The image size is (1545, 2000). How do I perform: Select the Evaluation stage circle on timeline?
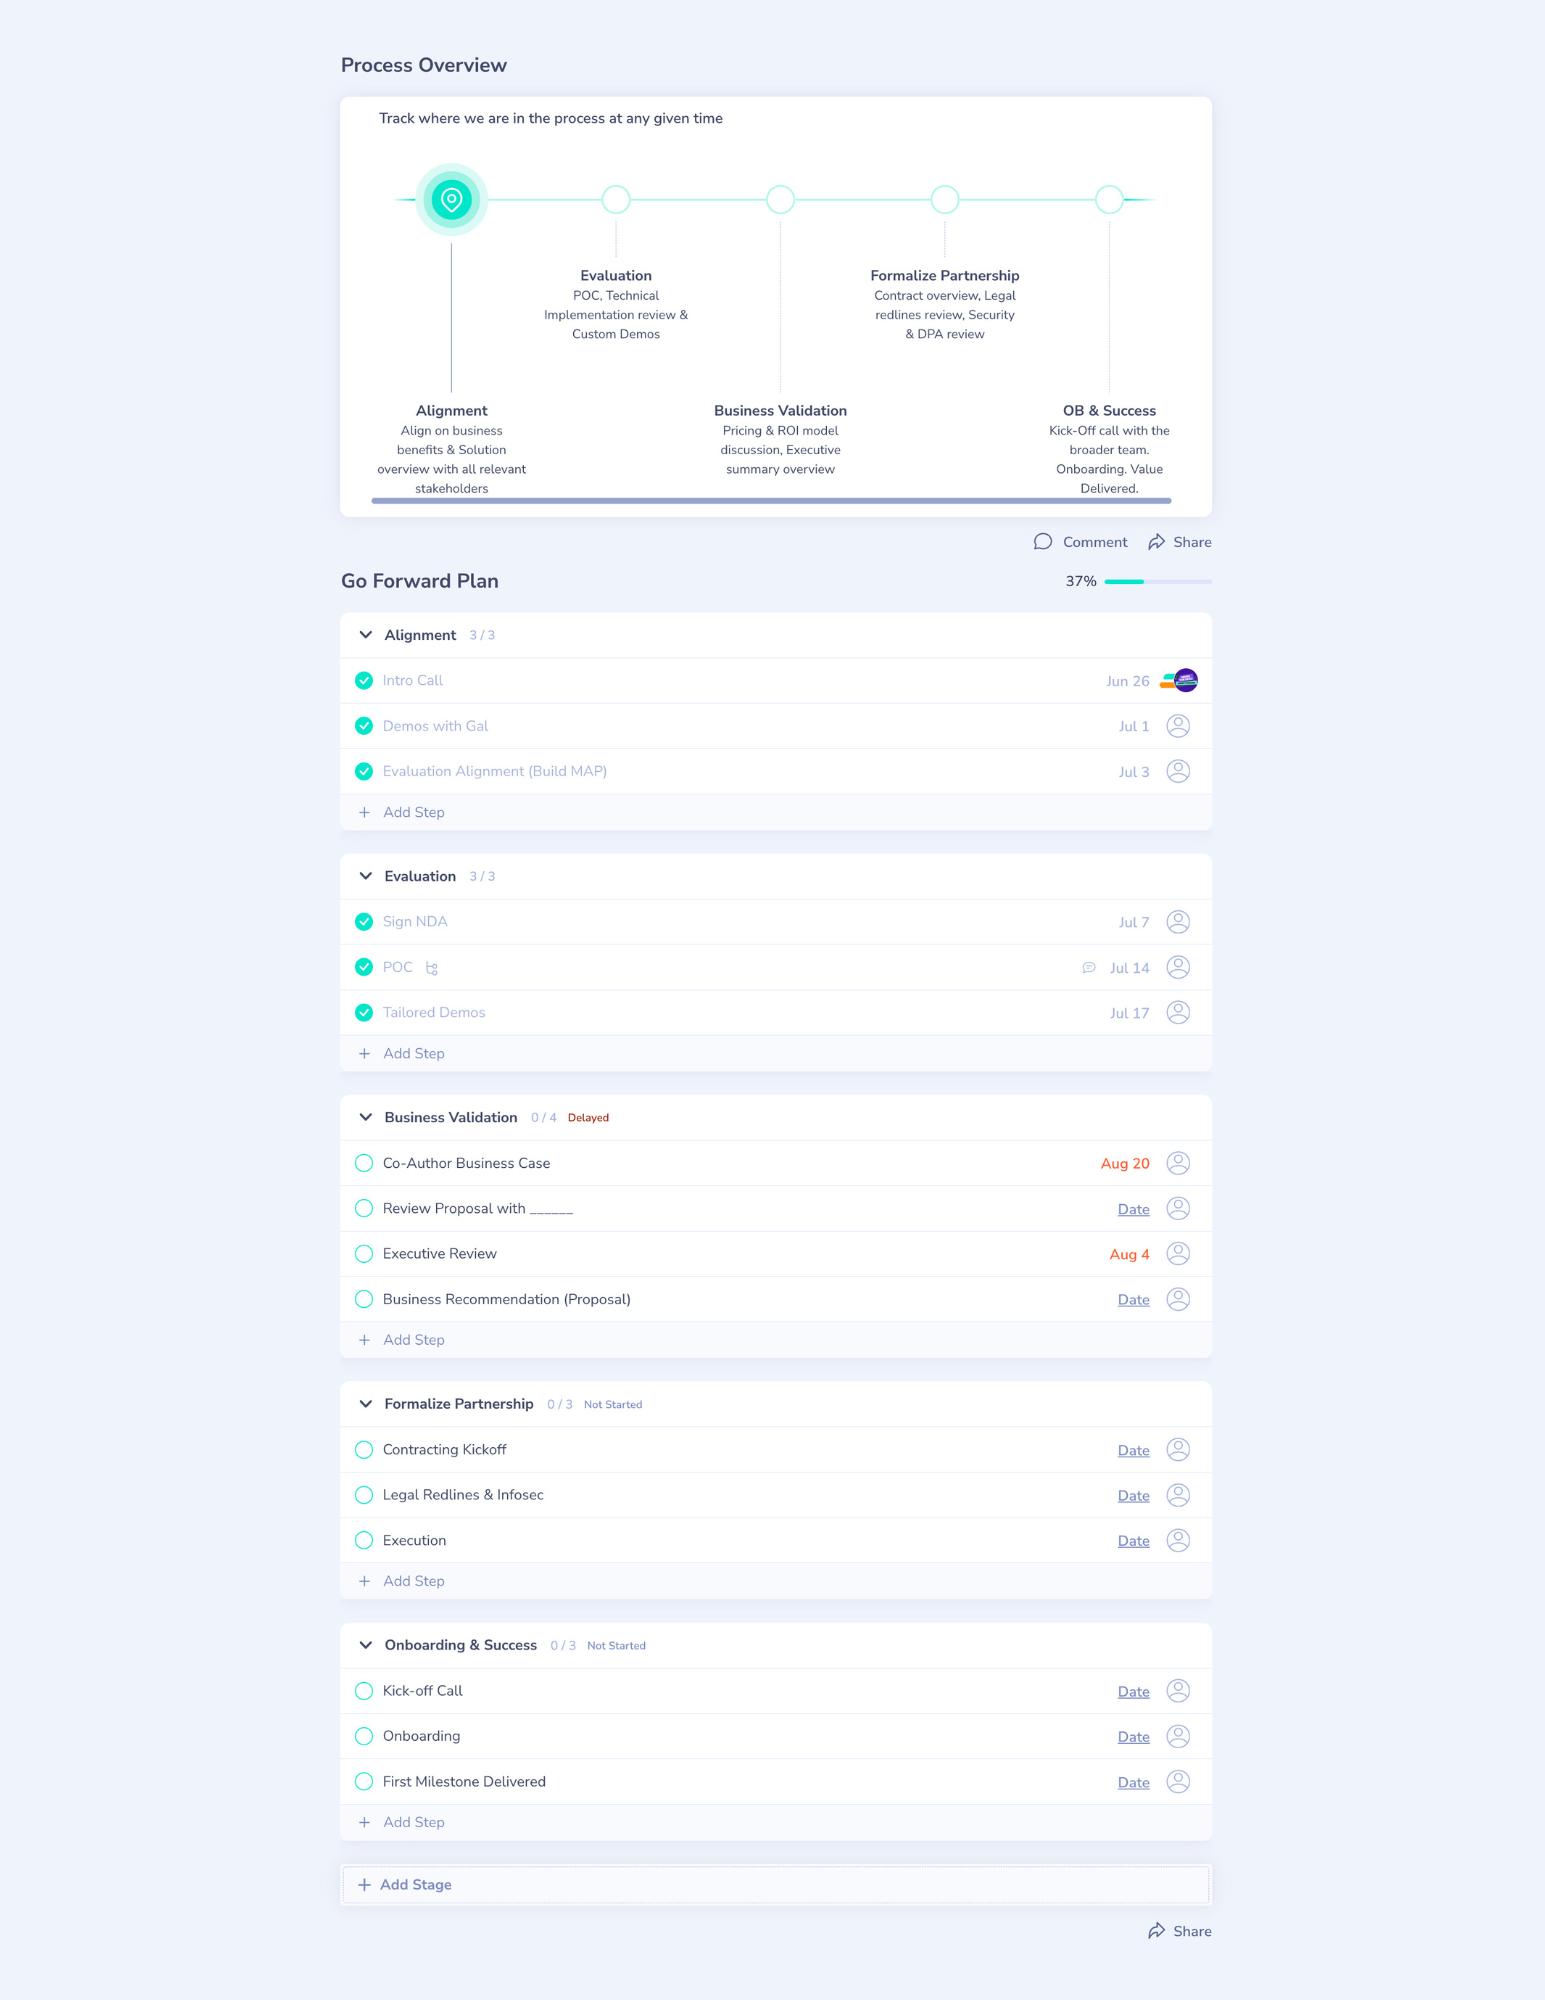616,200
